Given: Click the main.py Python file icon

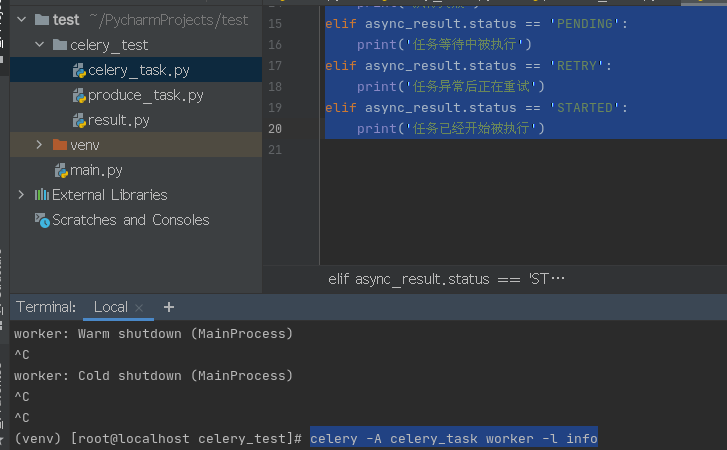Looking at the screenshot, I should 61,170.
